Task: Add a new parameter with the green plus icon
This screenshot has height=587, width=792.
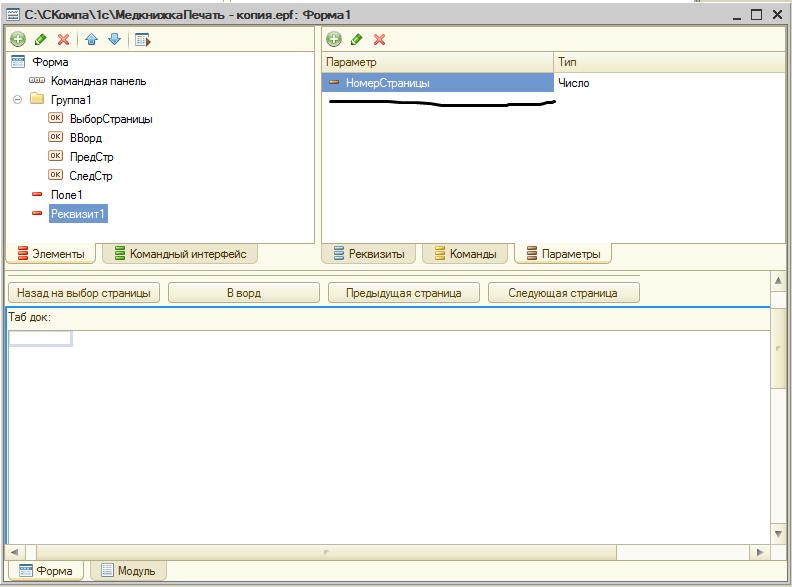Action: coord(334,40)
